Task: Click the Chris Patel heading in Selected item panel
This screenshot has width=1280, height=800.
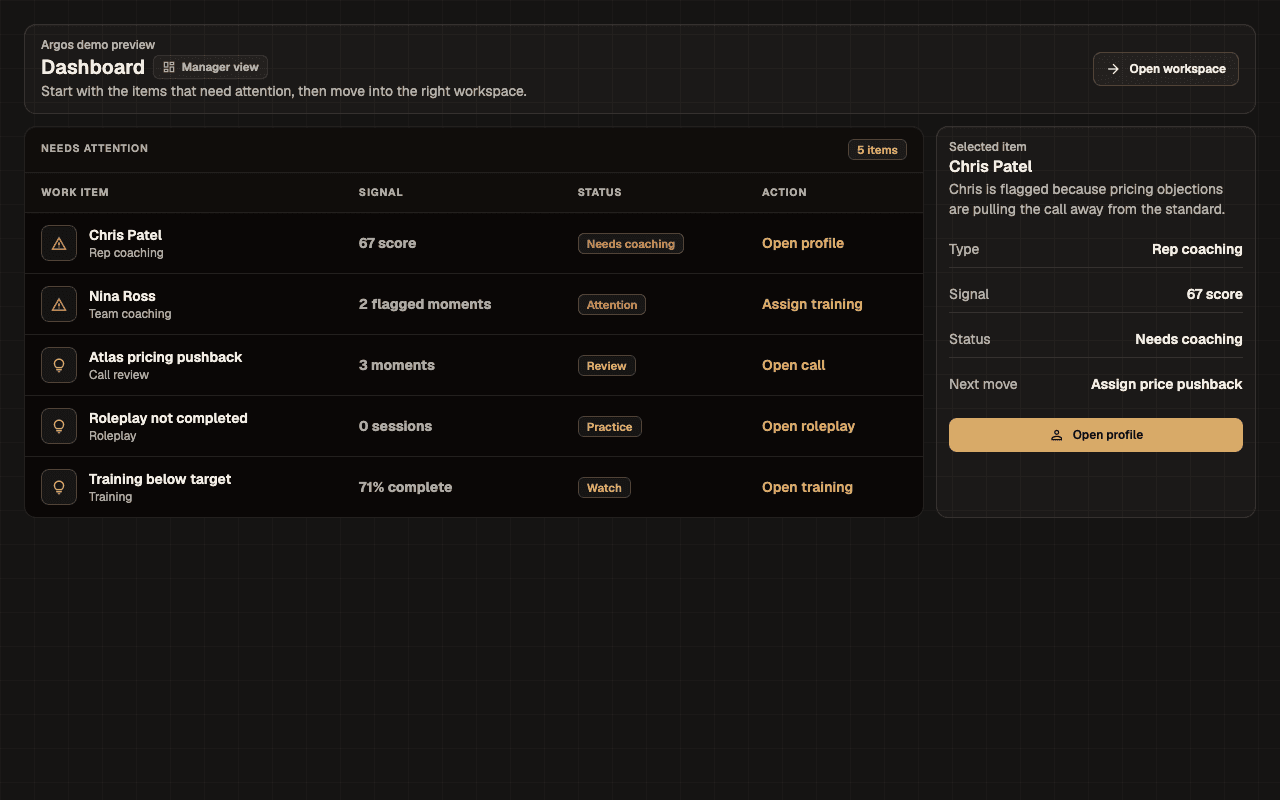Action: (991, 166)
